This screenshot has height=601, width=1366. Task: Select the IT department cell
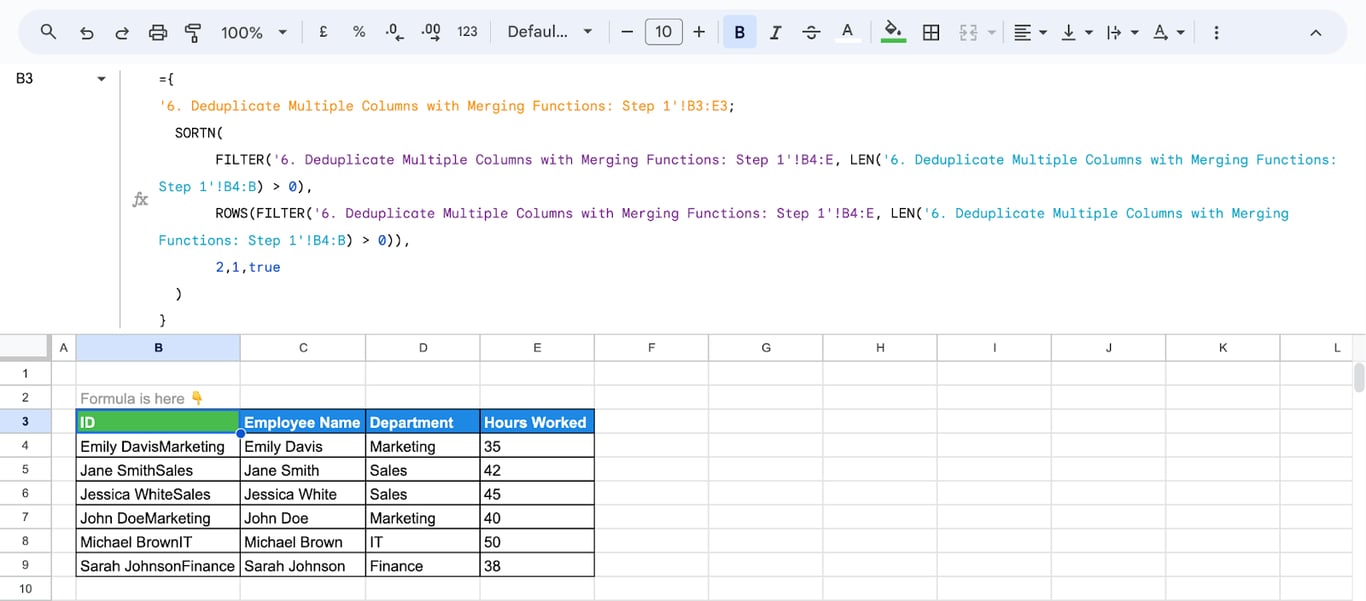point(423,542)
